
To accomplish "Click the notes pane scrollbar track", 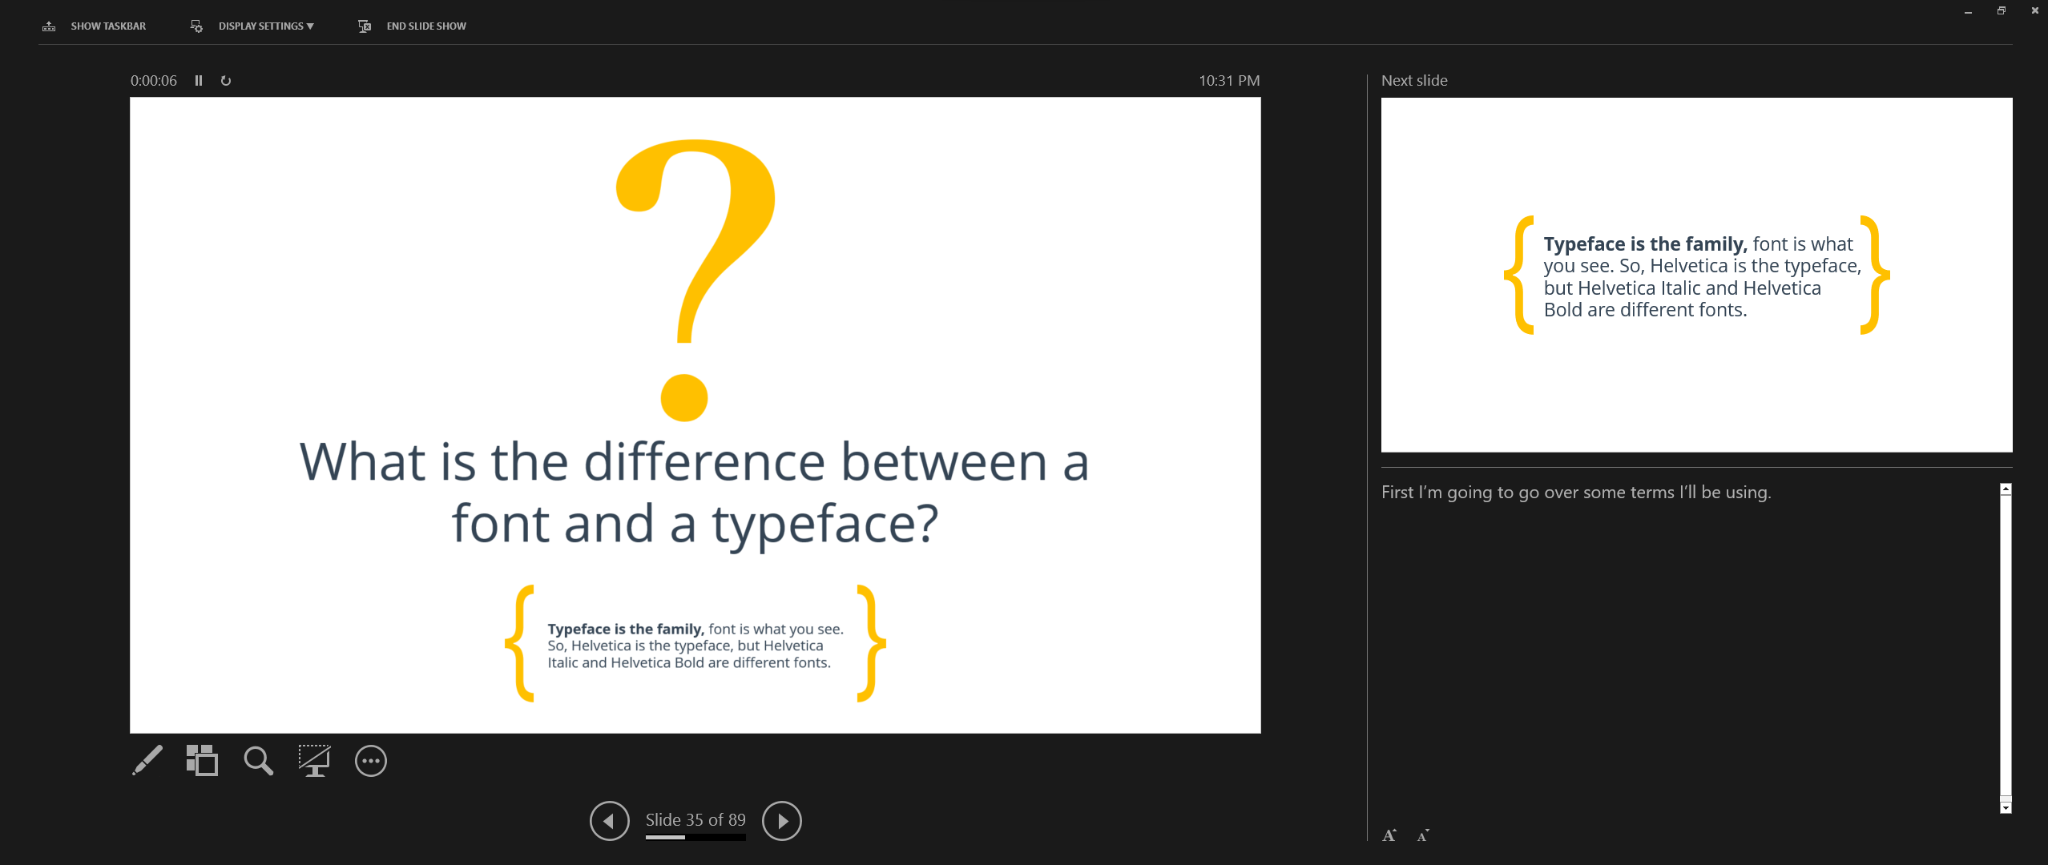I will click(x=2005, y=648).
